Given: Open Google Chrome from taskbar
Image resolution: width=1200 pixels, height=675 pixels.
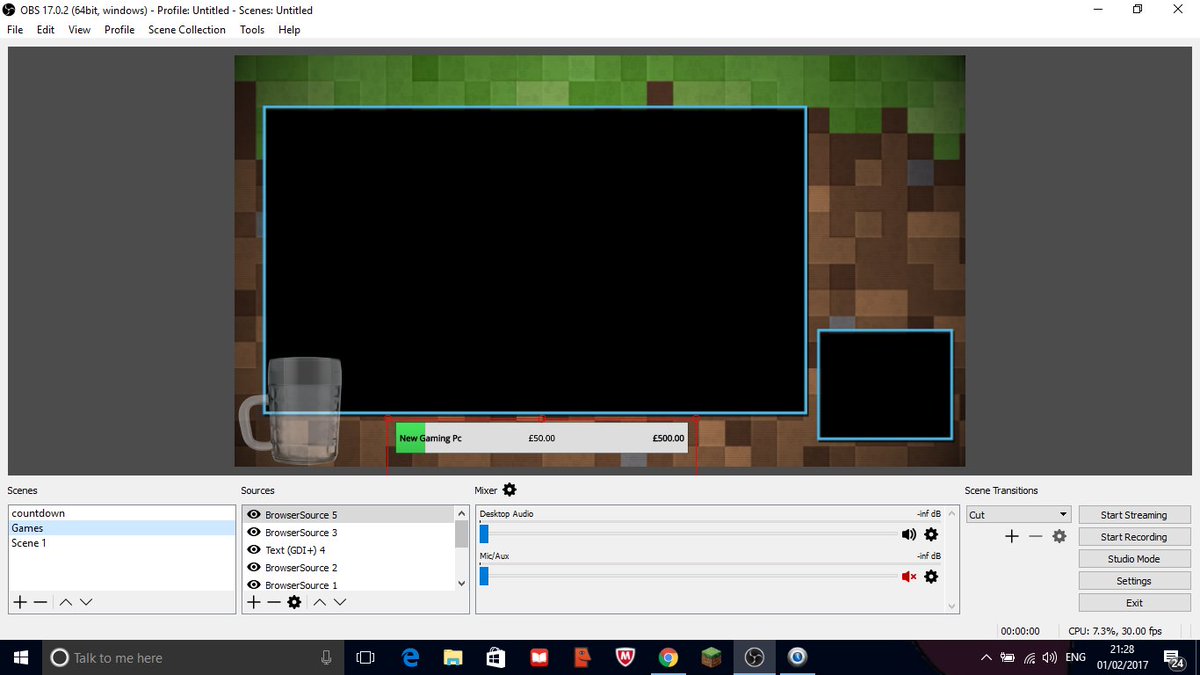Looking at the screenshot, I should (669, 657).
